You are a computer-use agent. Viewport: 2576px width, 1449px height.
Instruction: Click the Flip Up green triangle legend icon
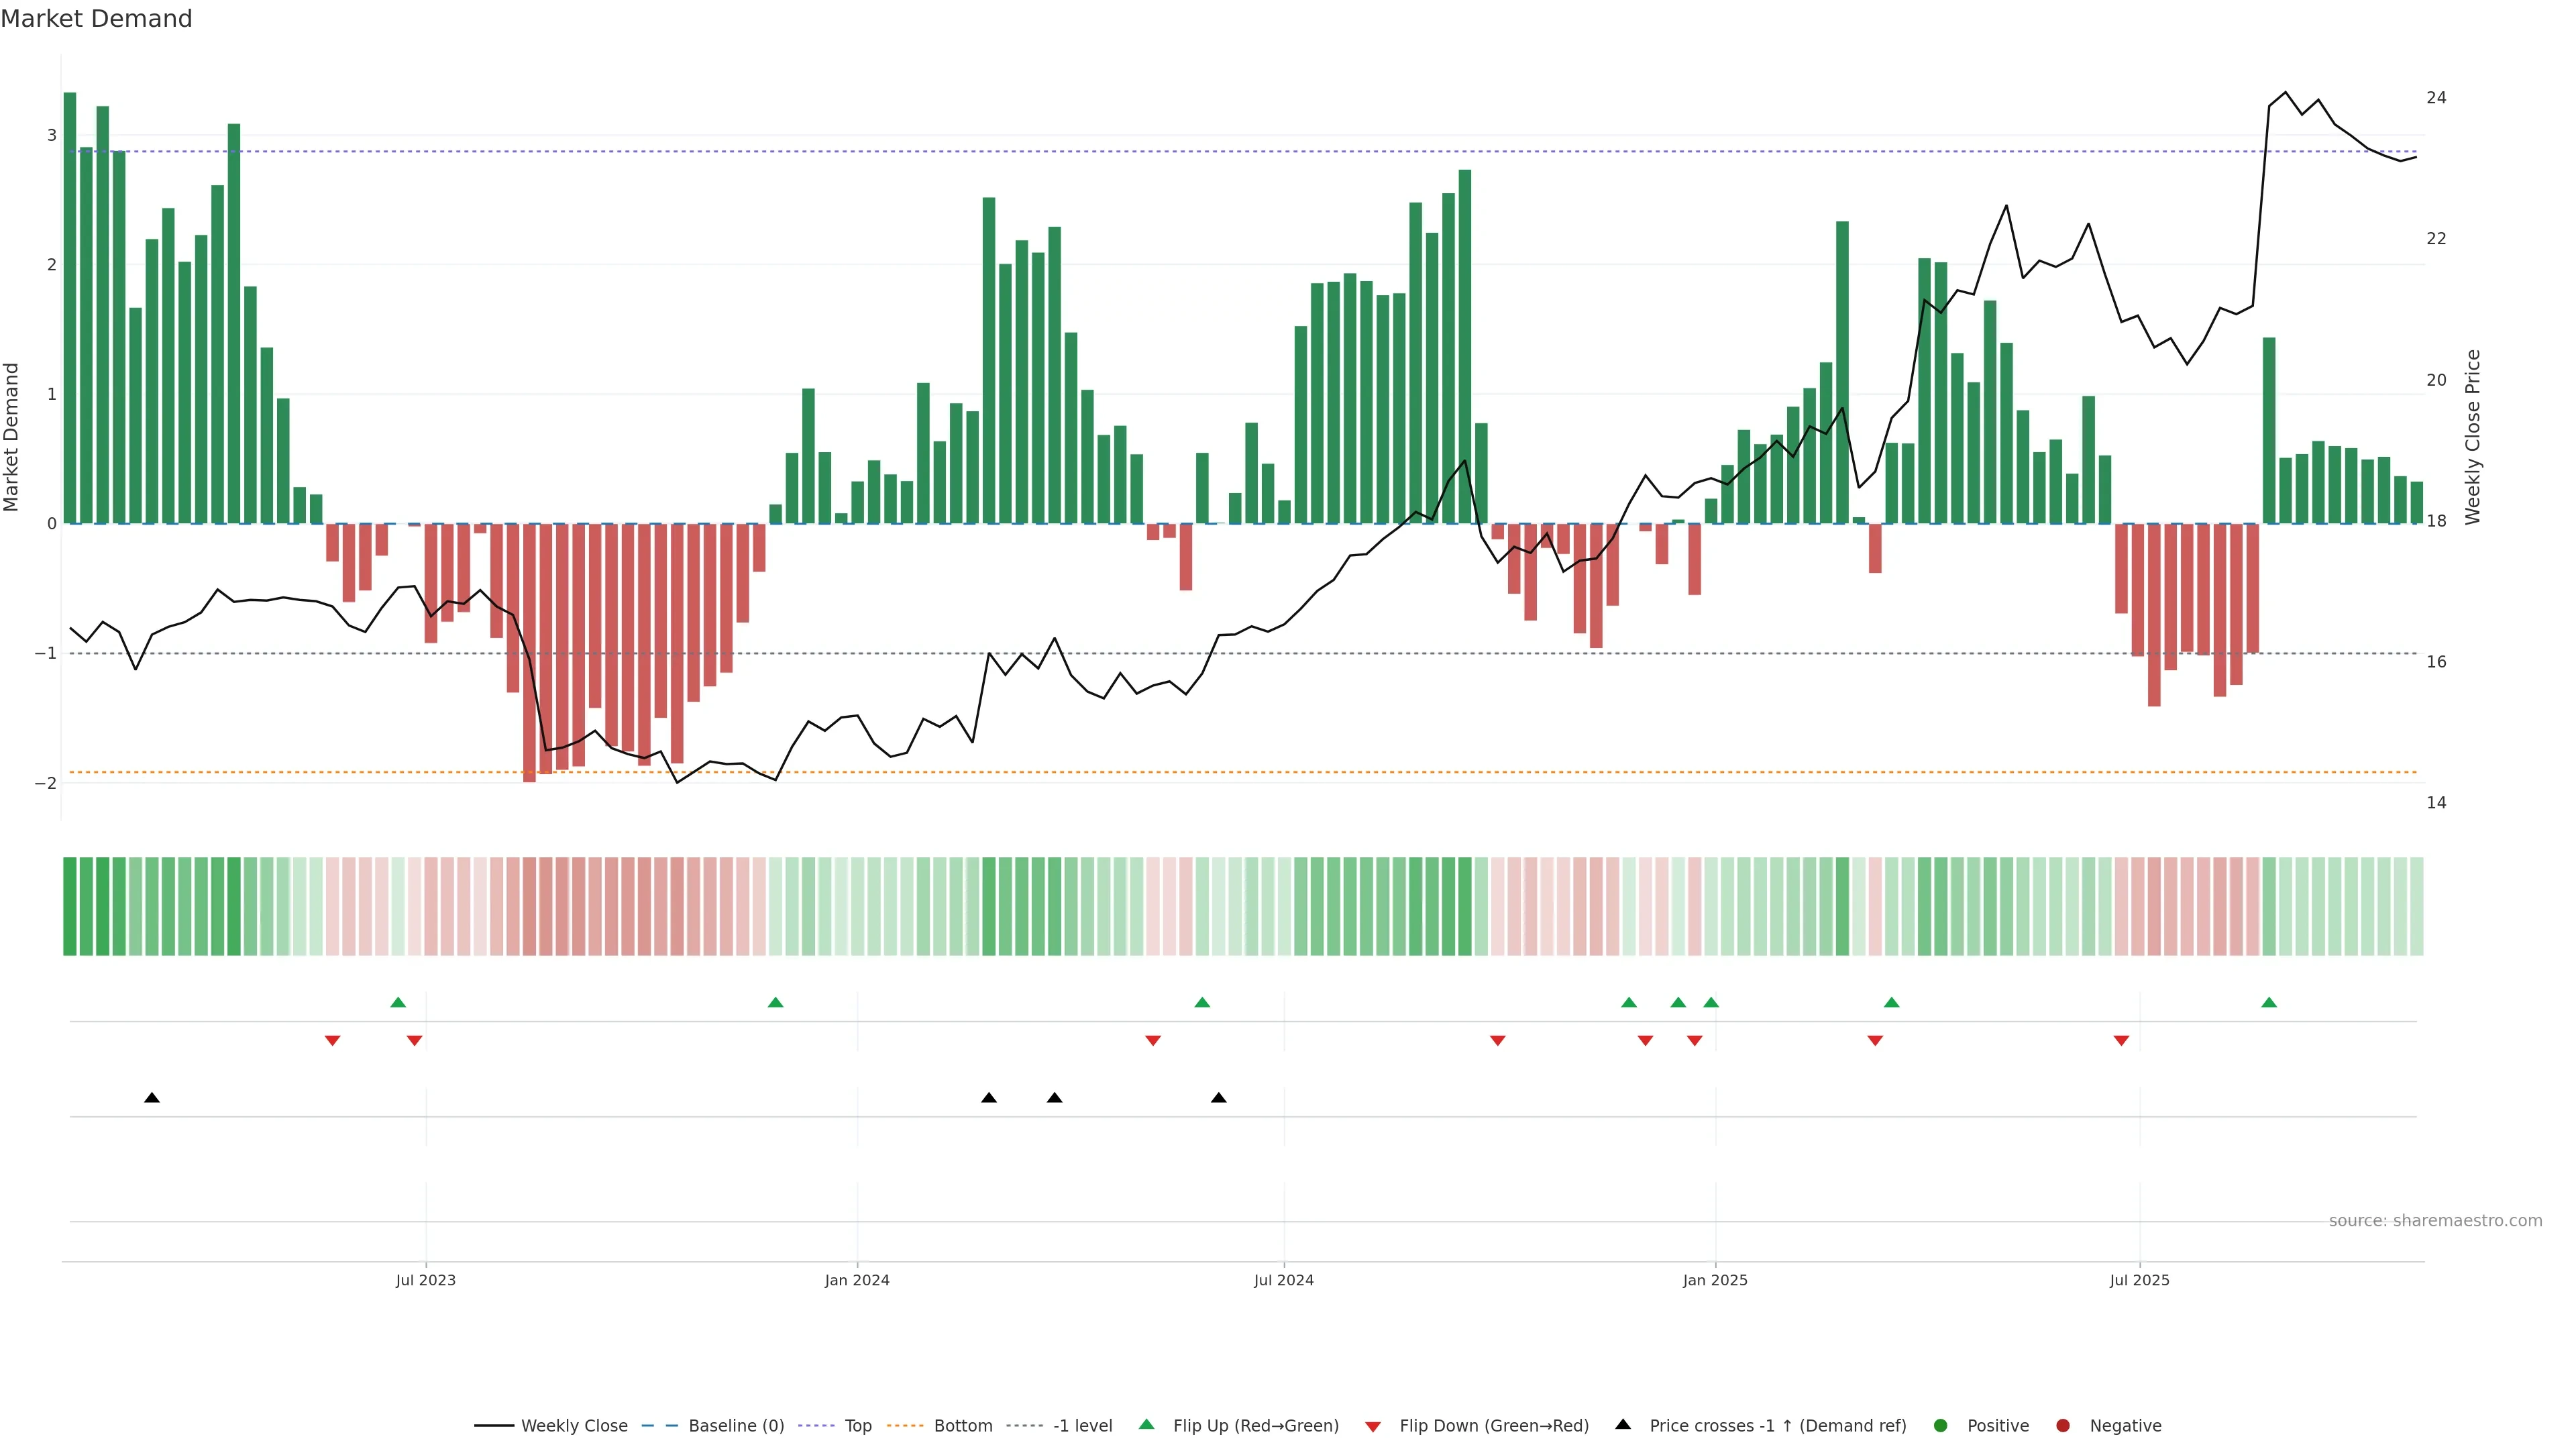[1146, 1425]
